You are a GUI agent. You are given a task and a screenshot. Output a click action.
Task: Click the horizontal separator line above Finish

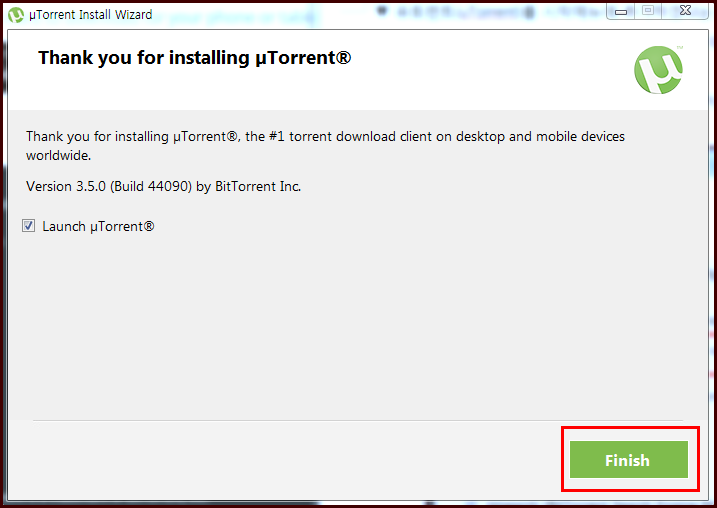[358, 420]
